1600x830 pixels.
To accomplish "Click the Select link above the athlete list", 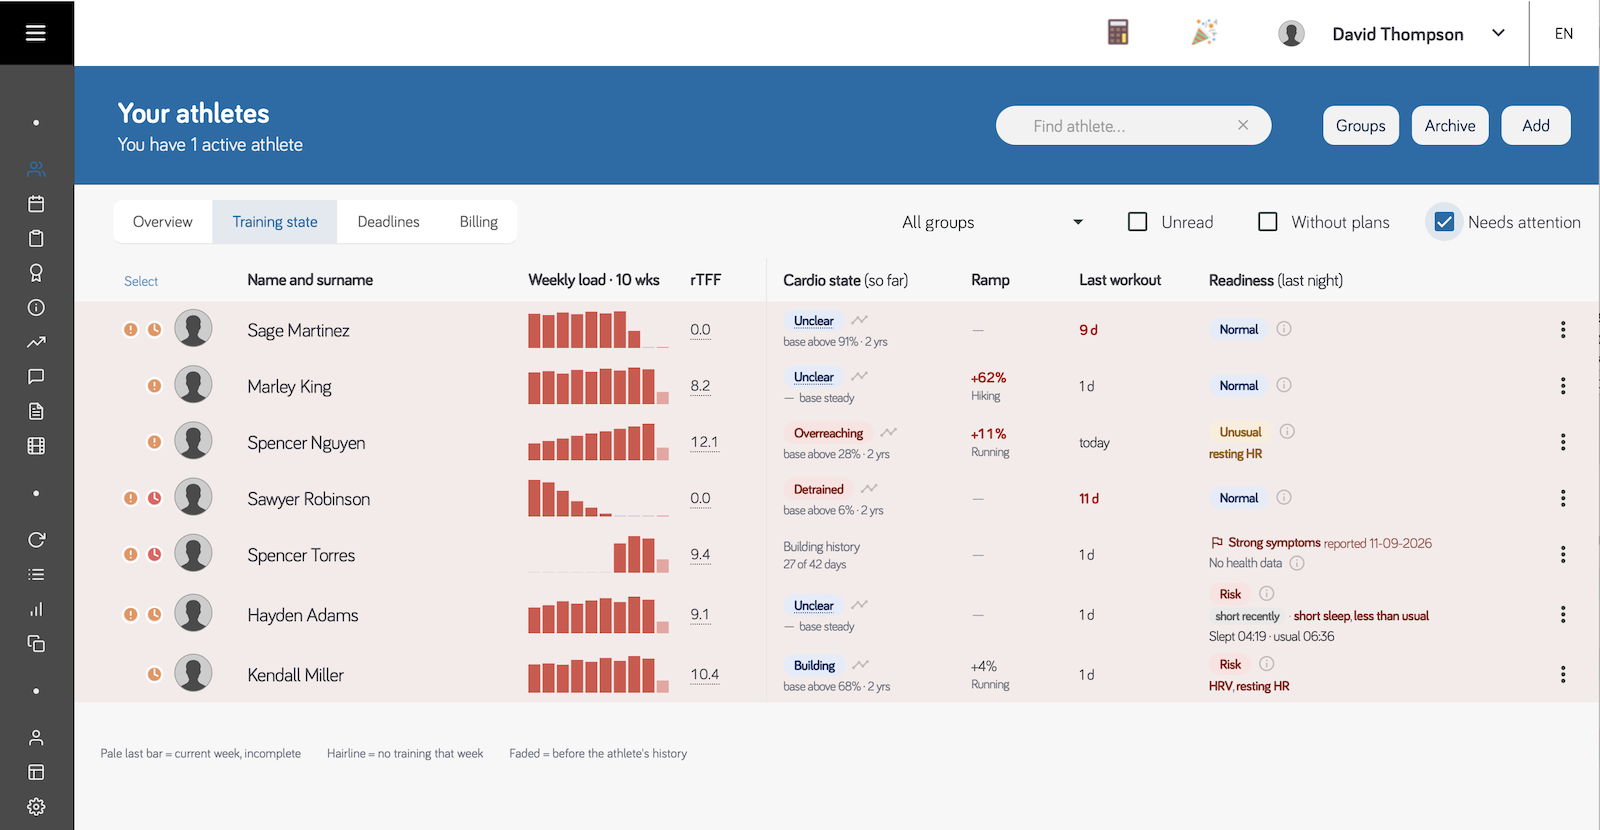I will (141, 281).
